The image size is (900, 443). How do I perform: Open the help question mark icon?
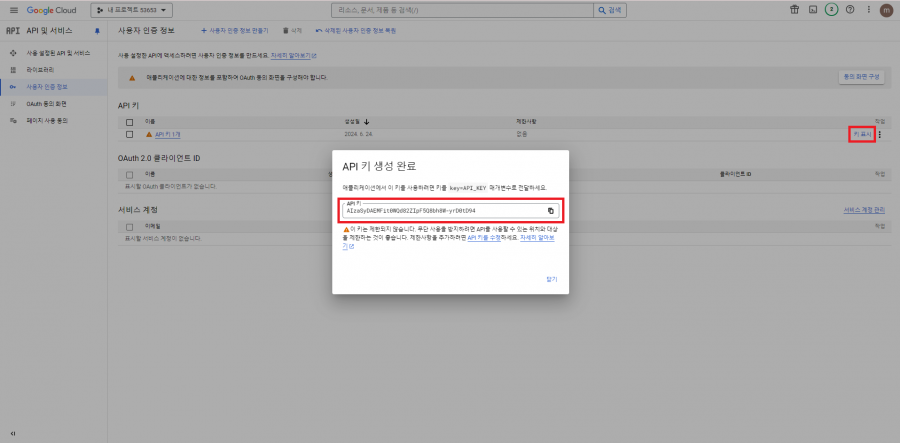[848, 10]
